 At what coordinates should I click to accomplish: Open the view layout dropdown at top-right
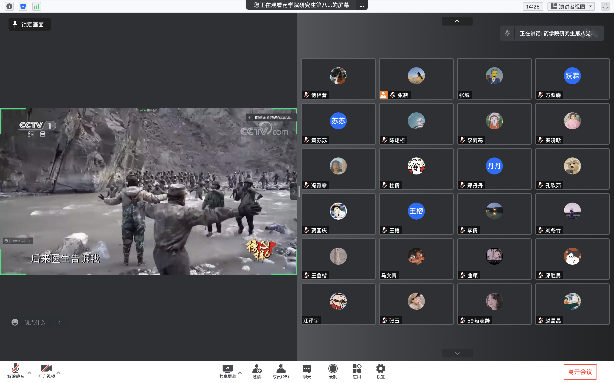(x=571, y=6)
